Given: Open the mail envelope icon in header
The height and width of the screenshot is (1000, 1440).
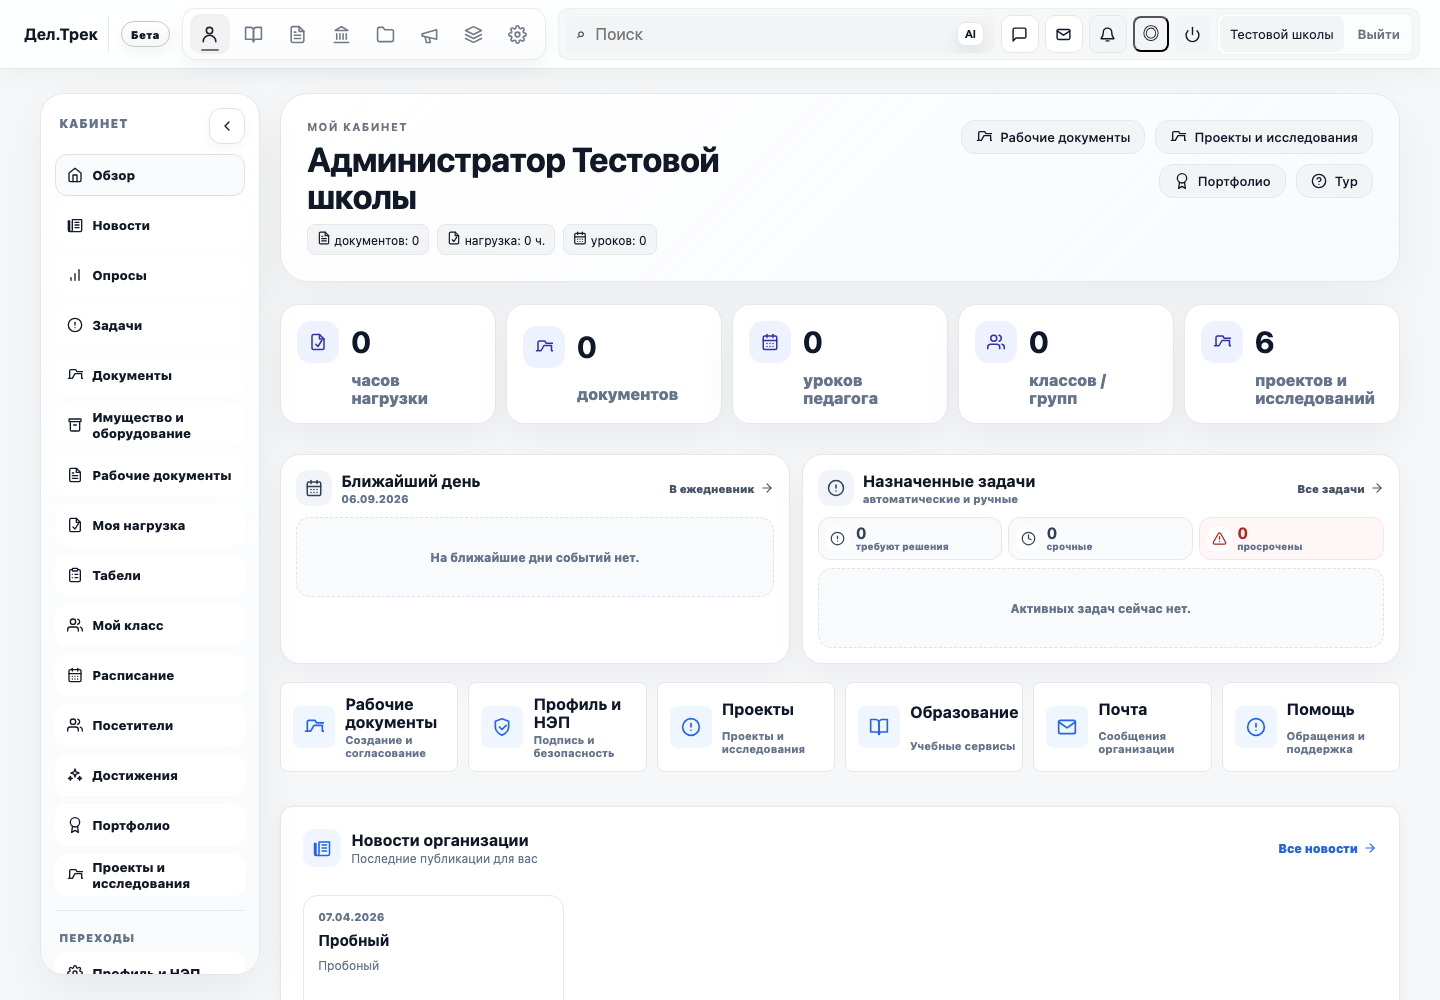Looking at the screenshot, I should [x=1064, y=34].
